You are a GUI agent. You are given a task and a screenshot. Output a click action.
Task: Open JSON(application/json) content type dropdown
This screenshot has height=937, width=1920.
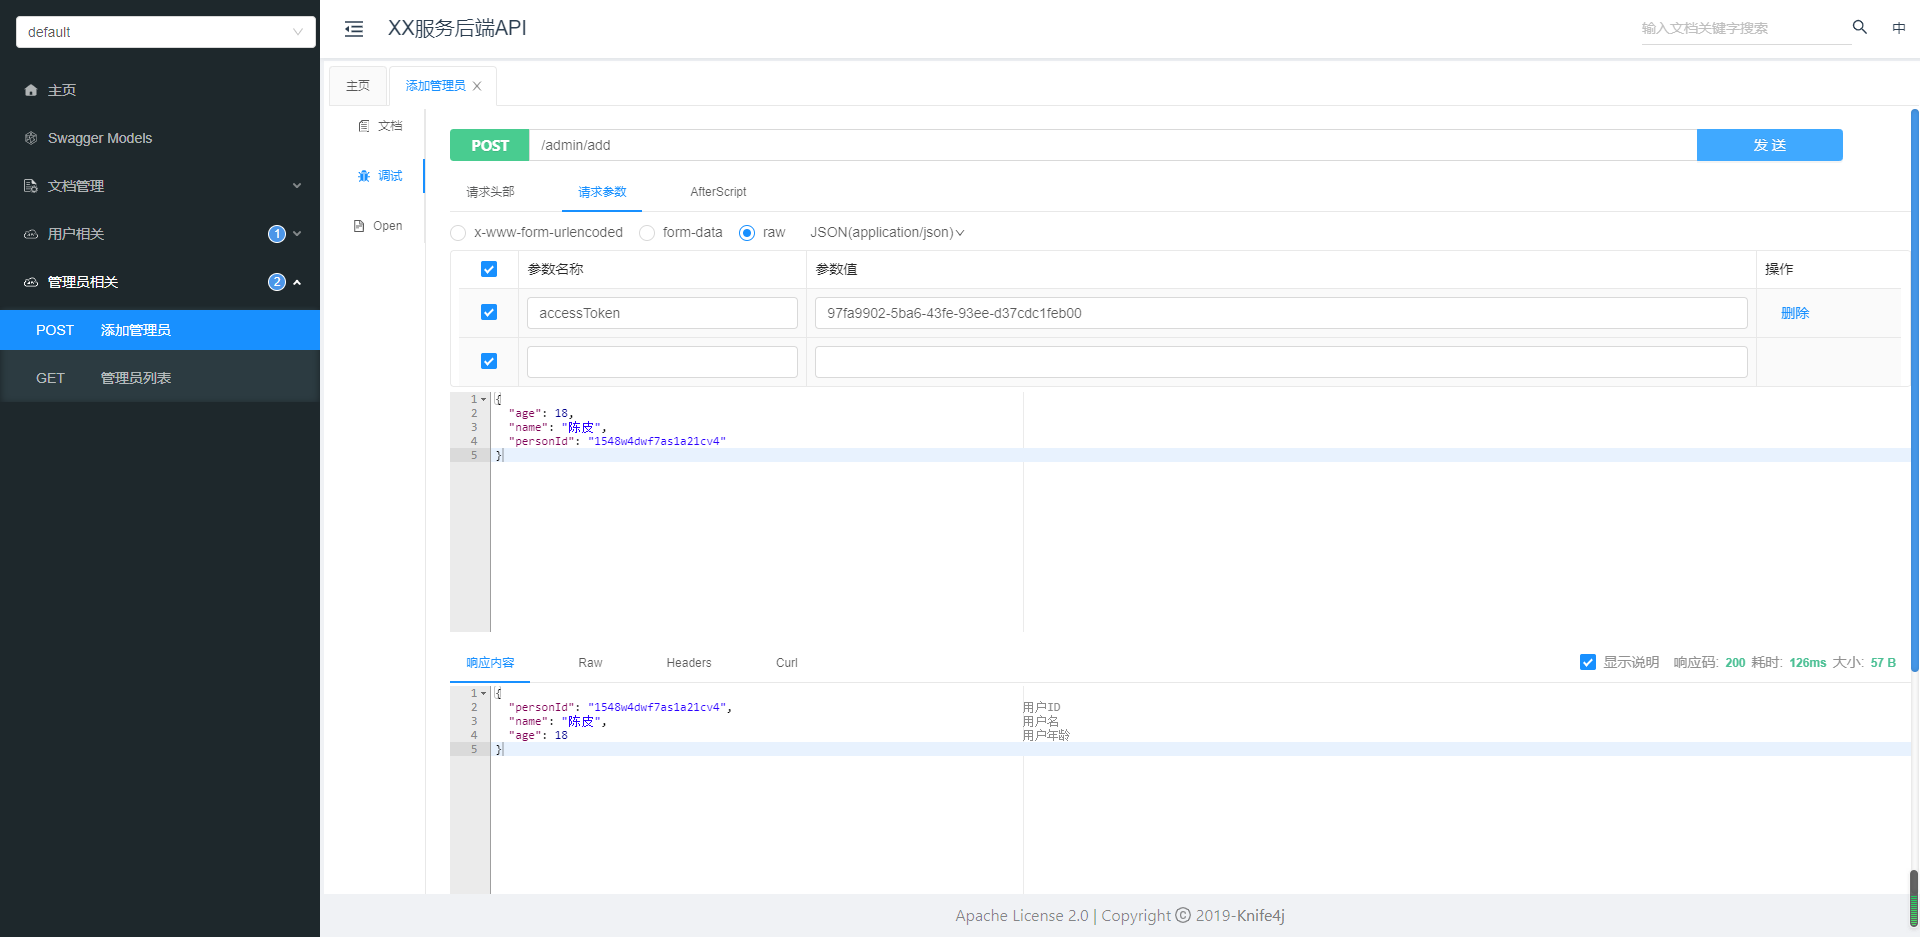click(887, 233)
